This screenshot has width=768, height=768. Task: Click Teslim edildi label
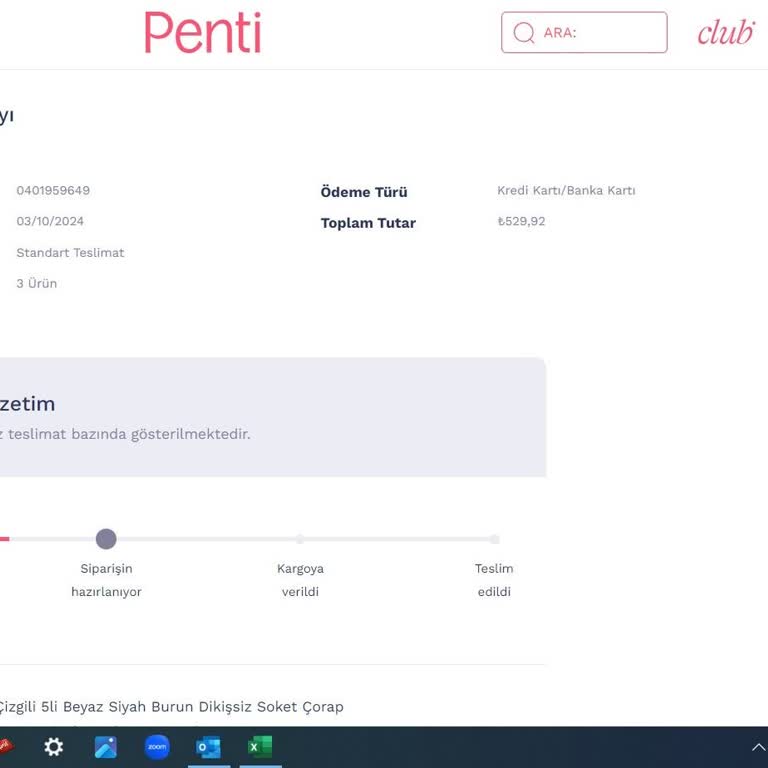(494, 580)
